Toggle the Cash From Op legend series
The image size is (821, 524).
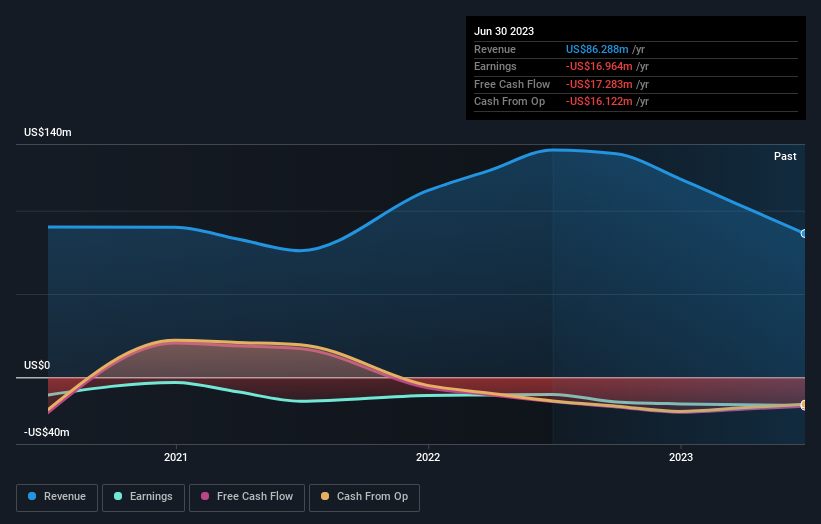[364, 497]
